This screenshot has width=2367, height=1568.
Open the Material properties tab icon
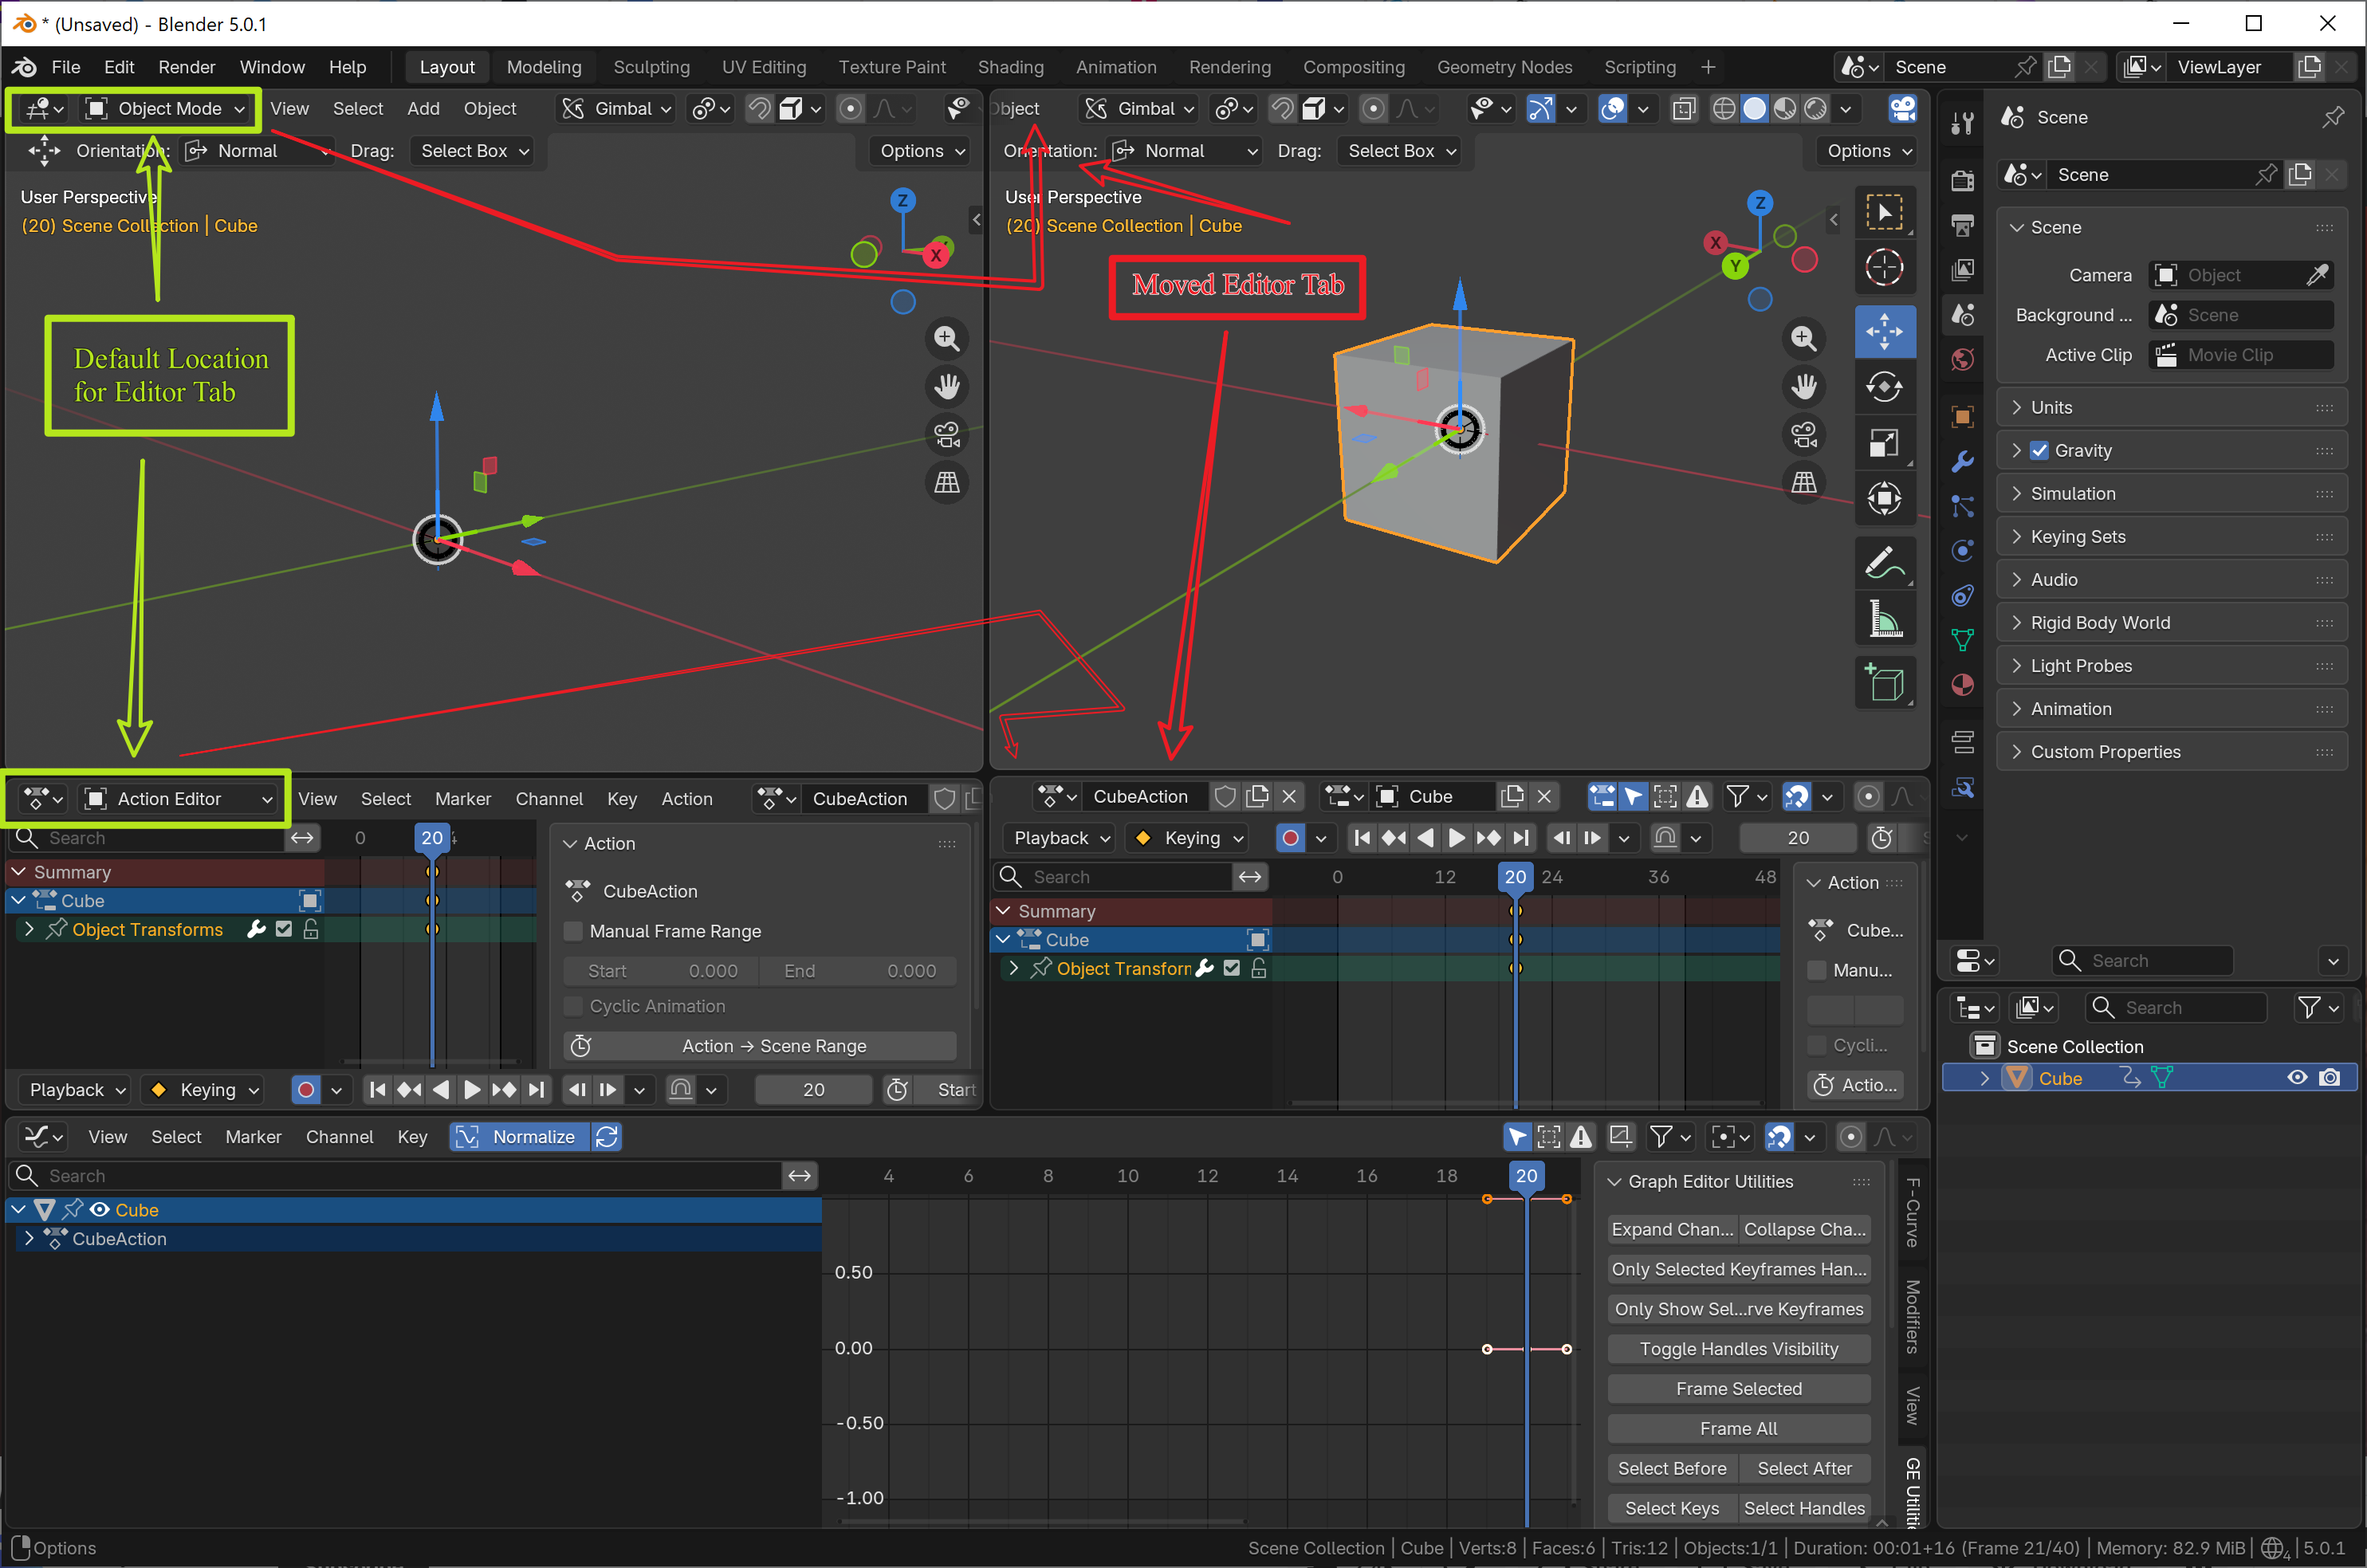pos(1962,685)
